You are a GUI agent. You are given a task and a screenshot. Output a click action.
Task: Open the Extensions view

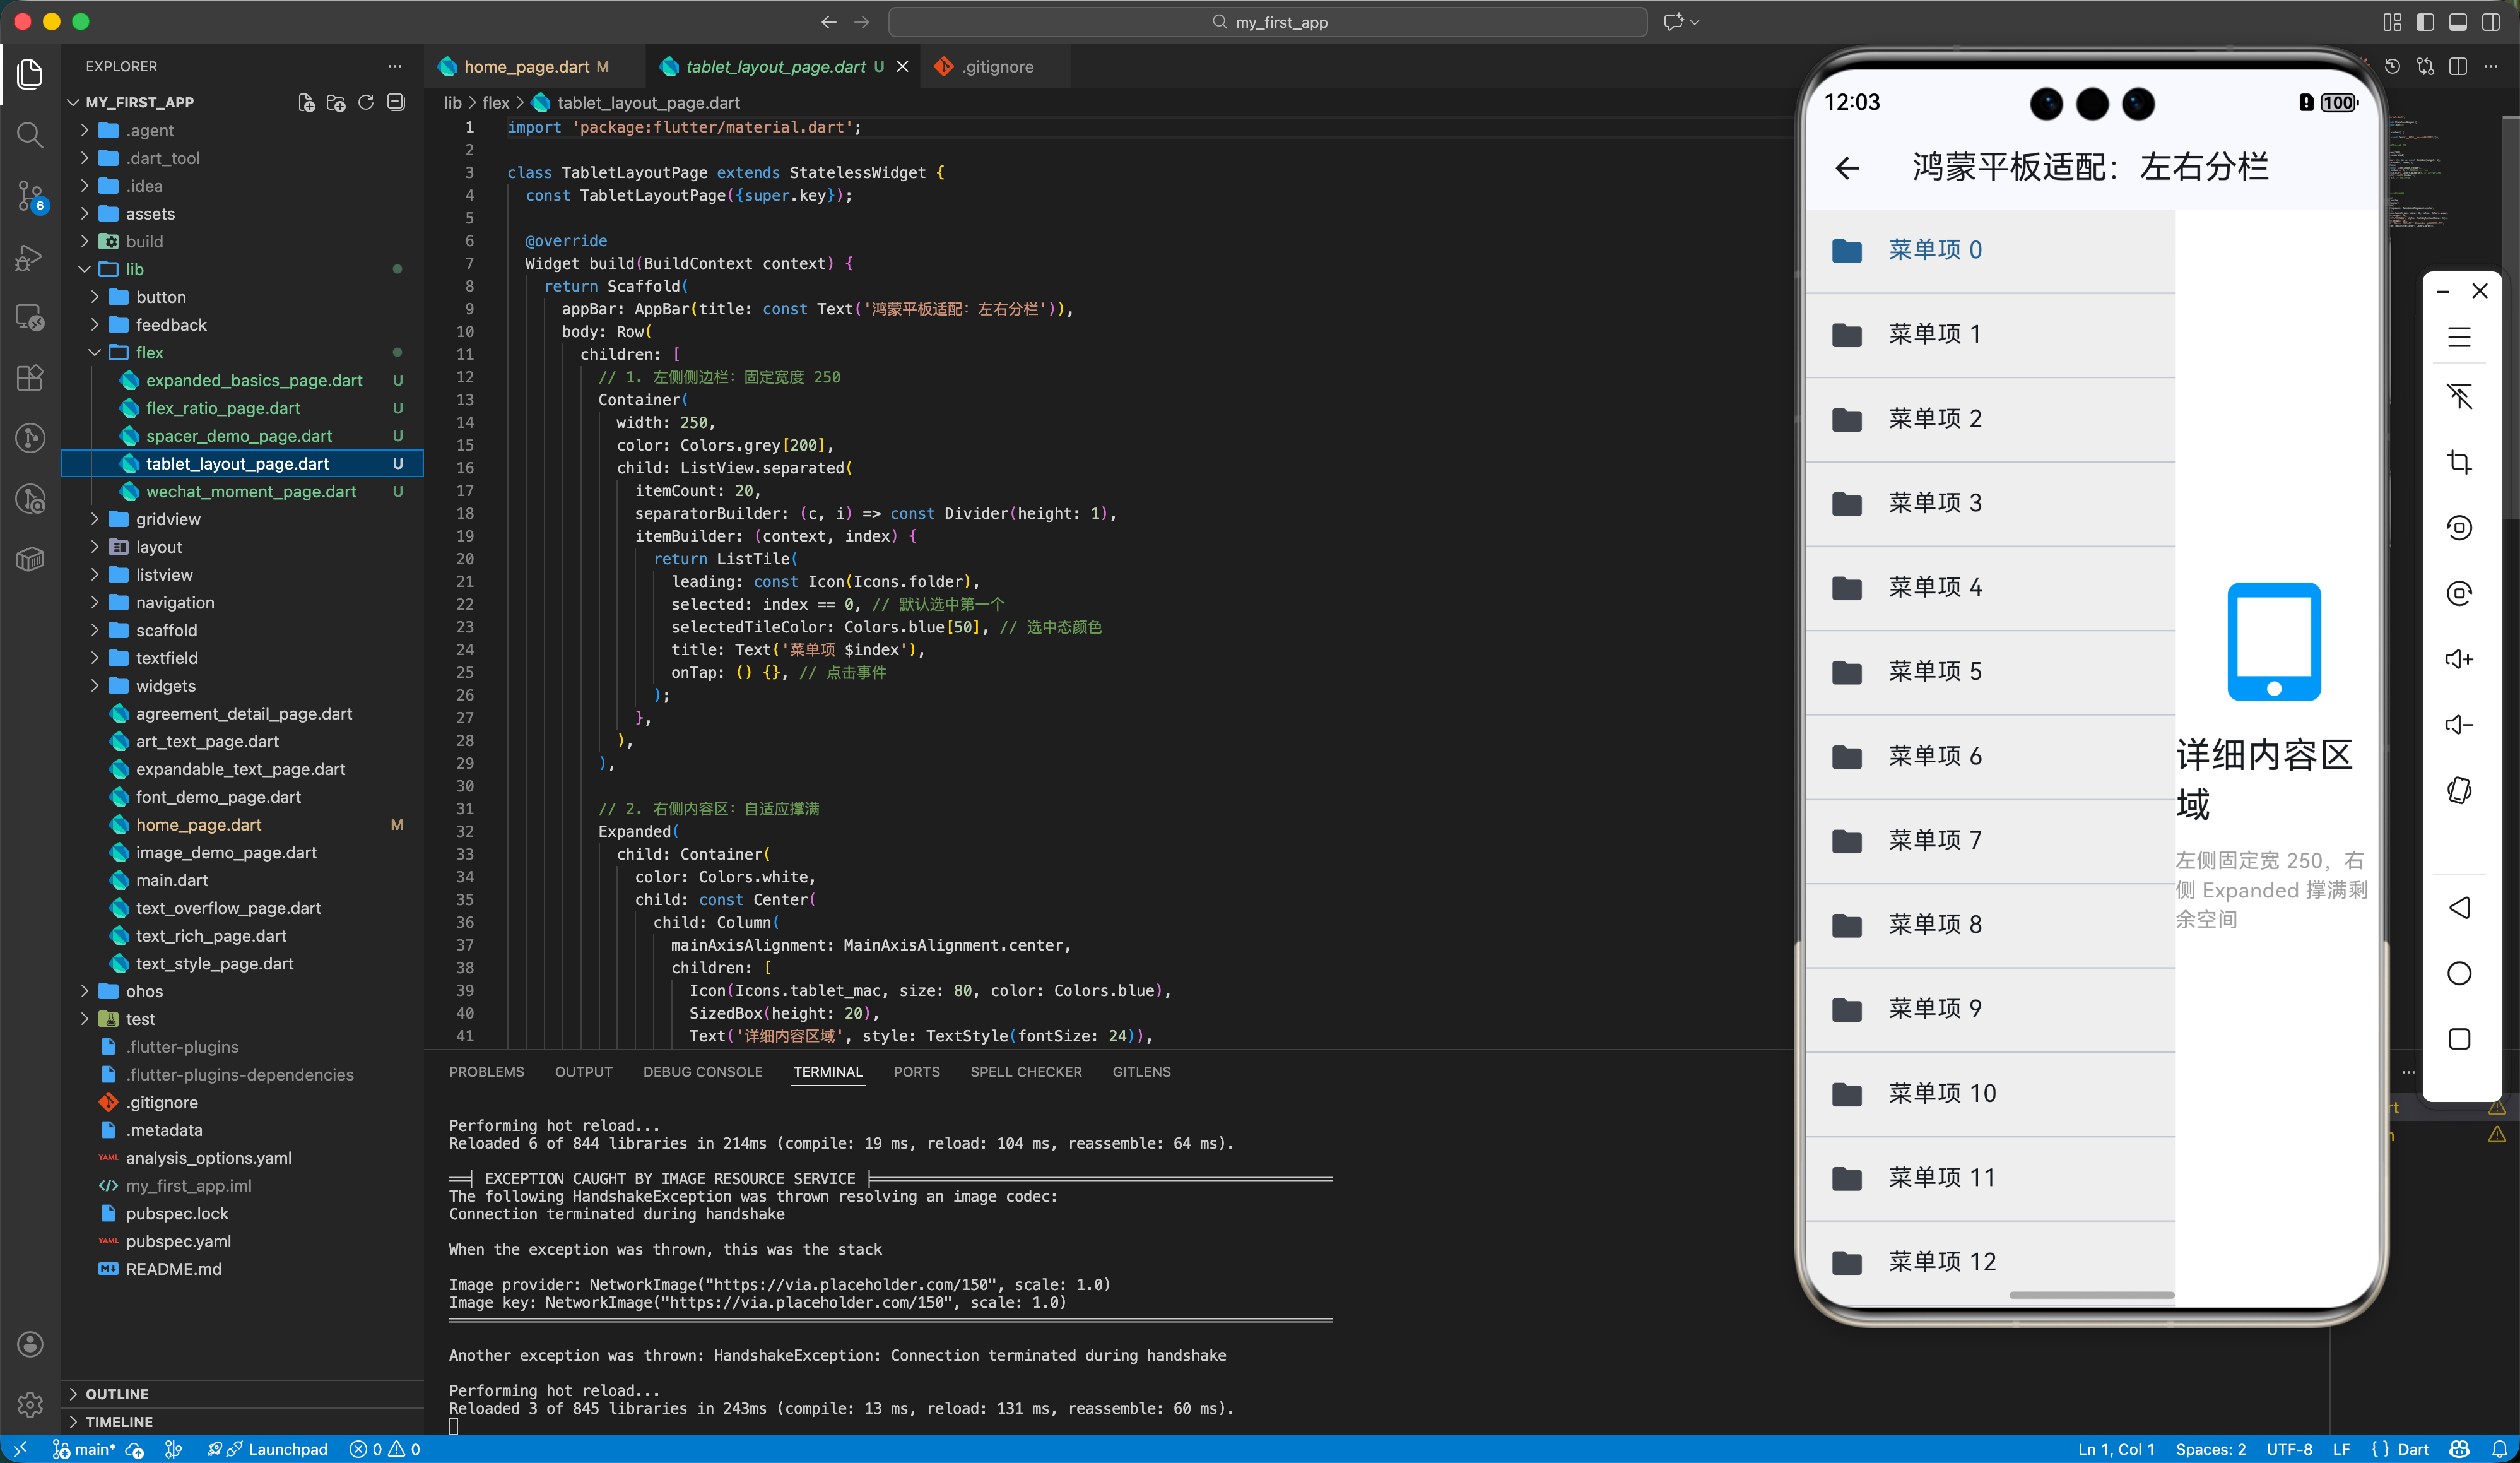30,377
